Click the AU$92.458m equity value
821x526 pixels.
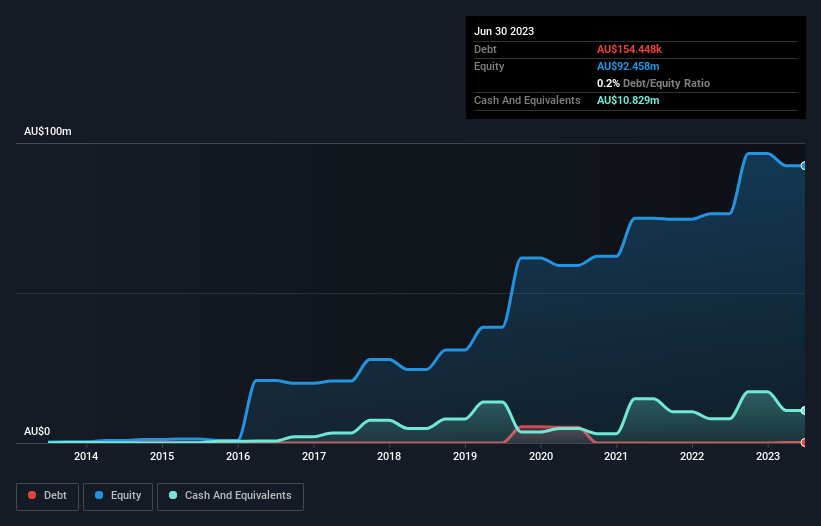click(628, 66)
